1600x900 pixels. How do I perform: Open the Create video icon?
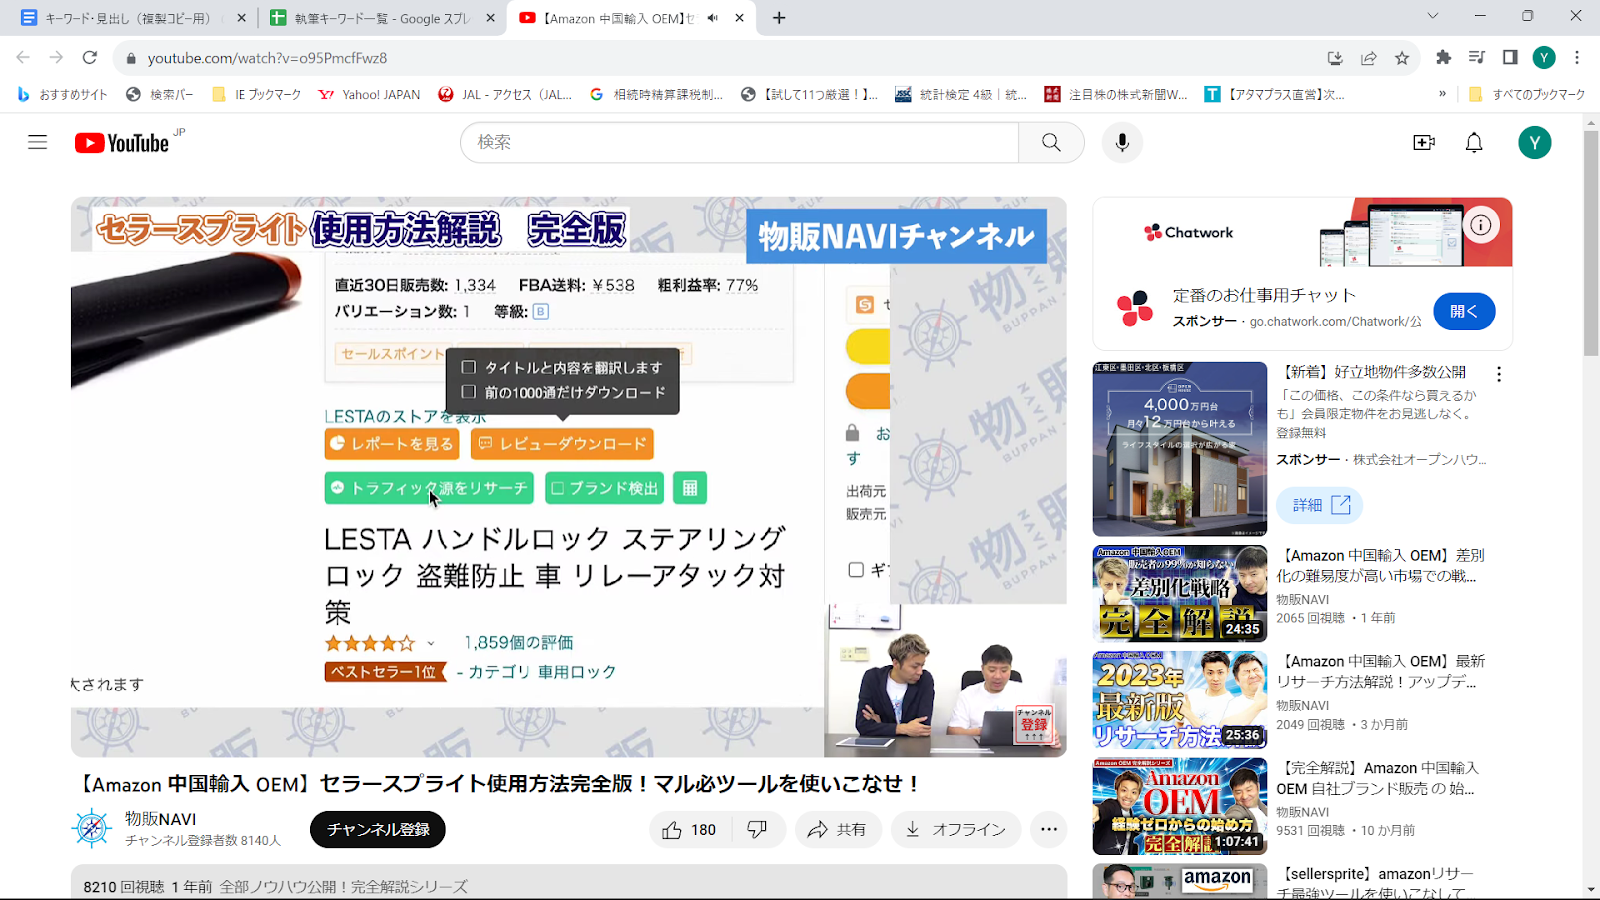coord(1424,143)
